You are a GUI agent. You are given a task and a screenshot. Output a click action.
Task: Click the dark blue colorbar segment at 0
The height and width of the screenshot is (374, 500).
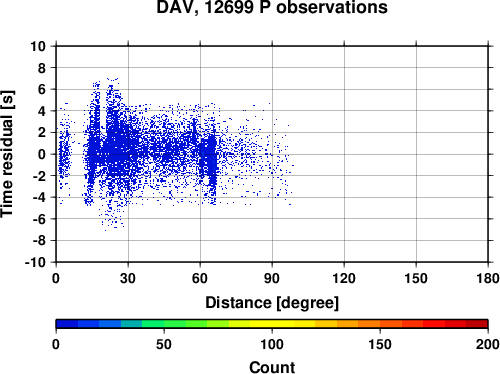tap(67, 324)
